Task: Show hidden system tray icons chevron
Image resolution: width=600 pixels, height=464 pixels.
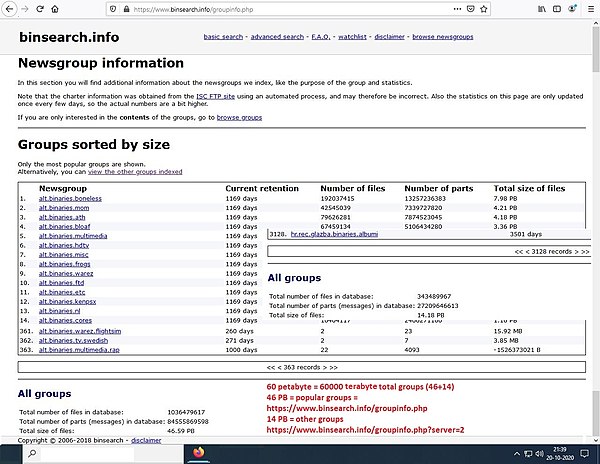Action: pos(516,454)
